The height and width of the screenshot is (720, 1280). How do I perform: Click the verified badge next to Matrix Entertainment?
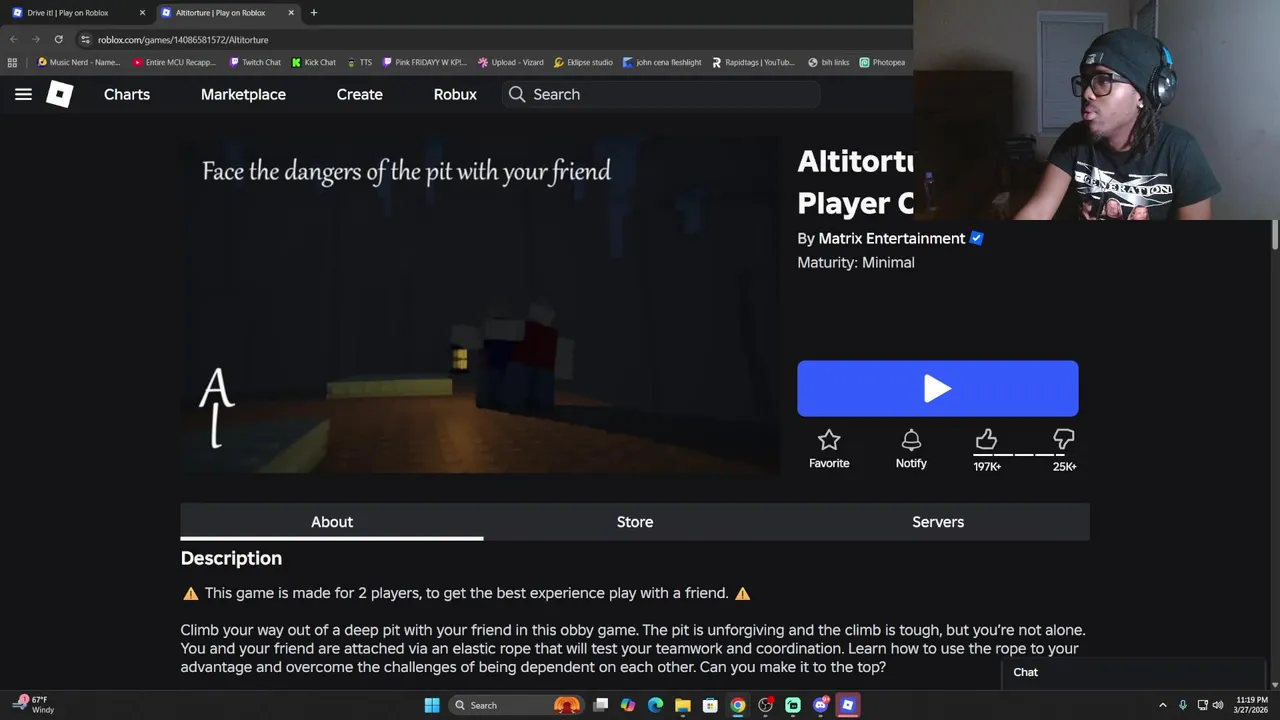(977, 238)
